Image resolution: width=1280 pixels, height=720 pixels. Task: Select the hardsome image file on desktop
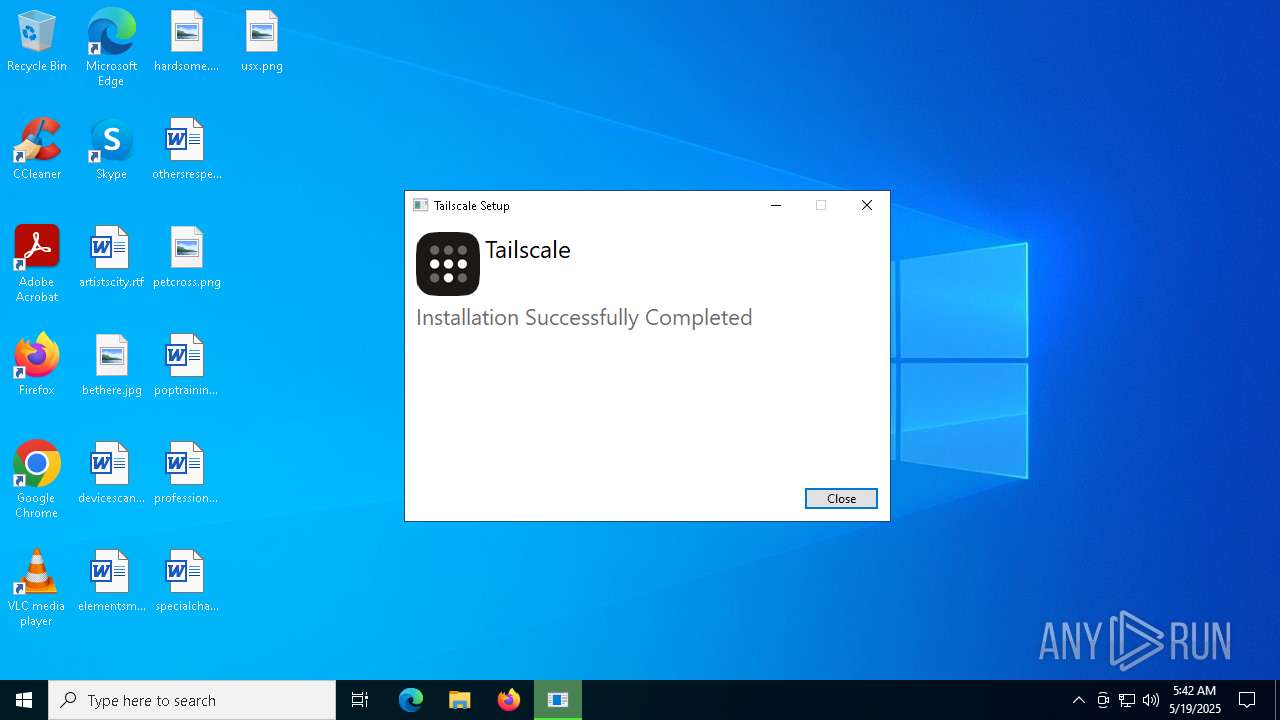(186, 41)
